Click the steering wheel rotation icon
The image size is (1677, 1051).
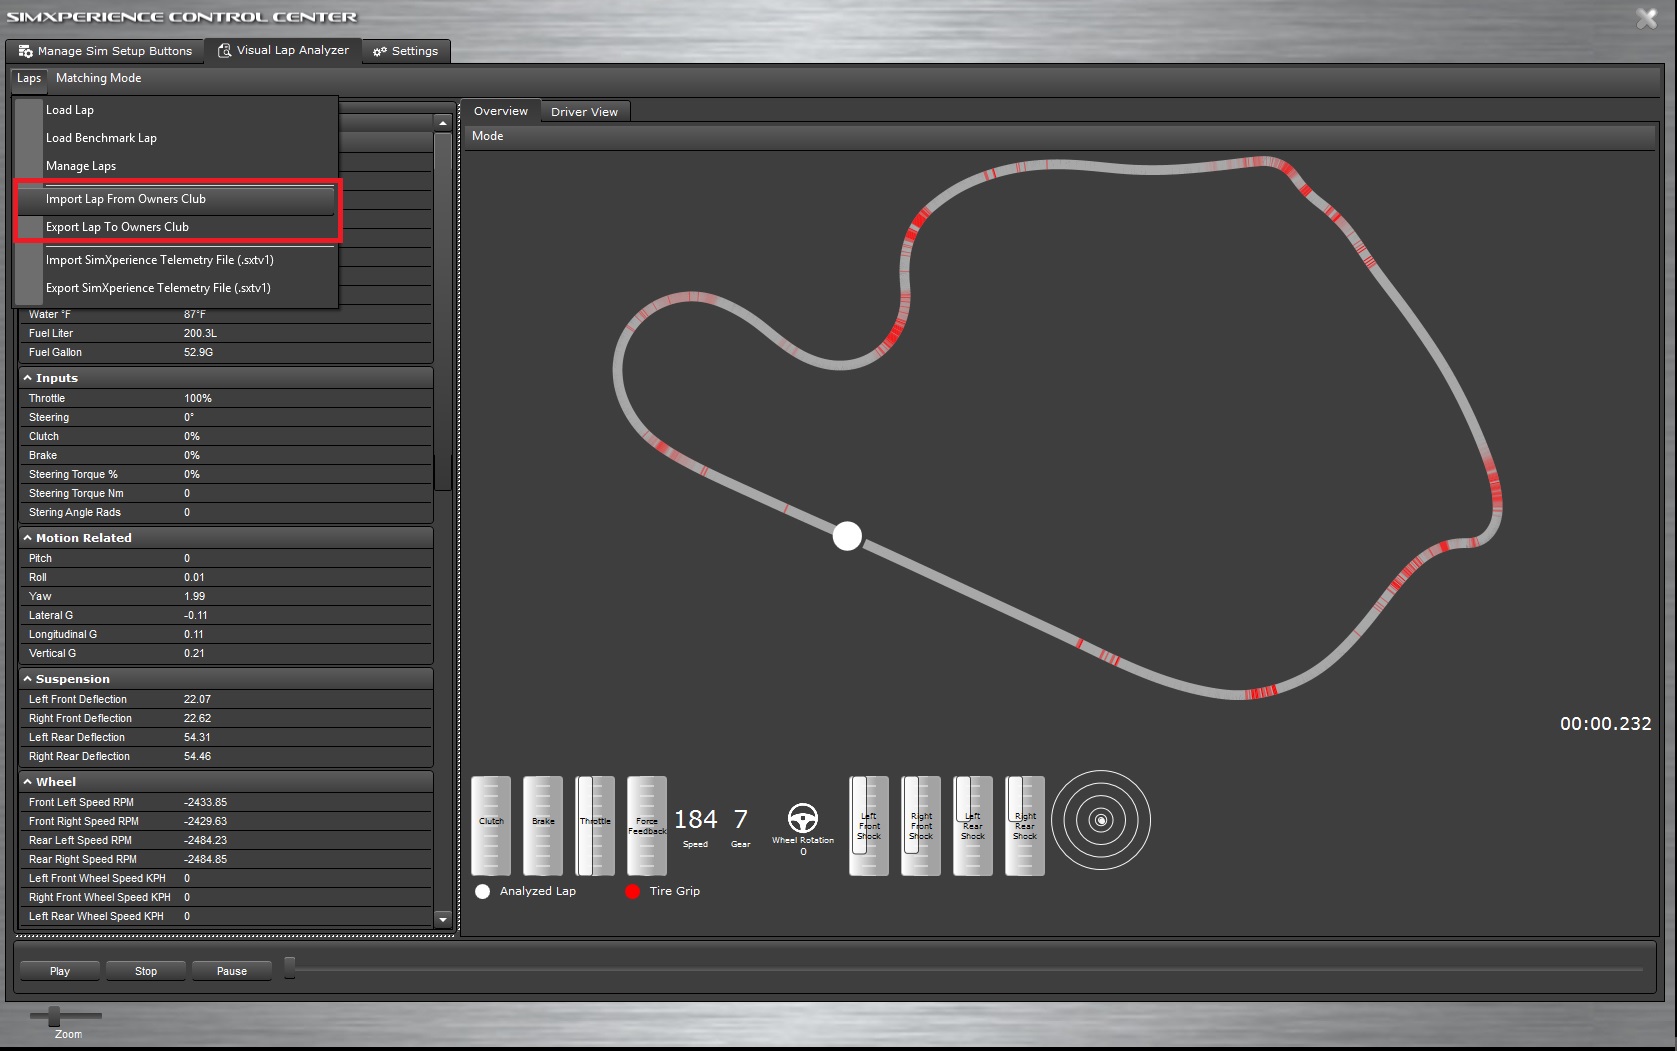(x=802, y=818)
